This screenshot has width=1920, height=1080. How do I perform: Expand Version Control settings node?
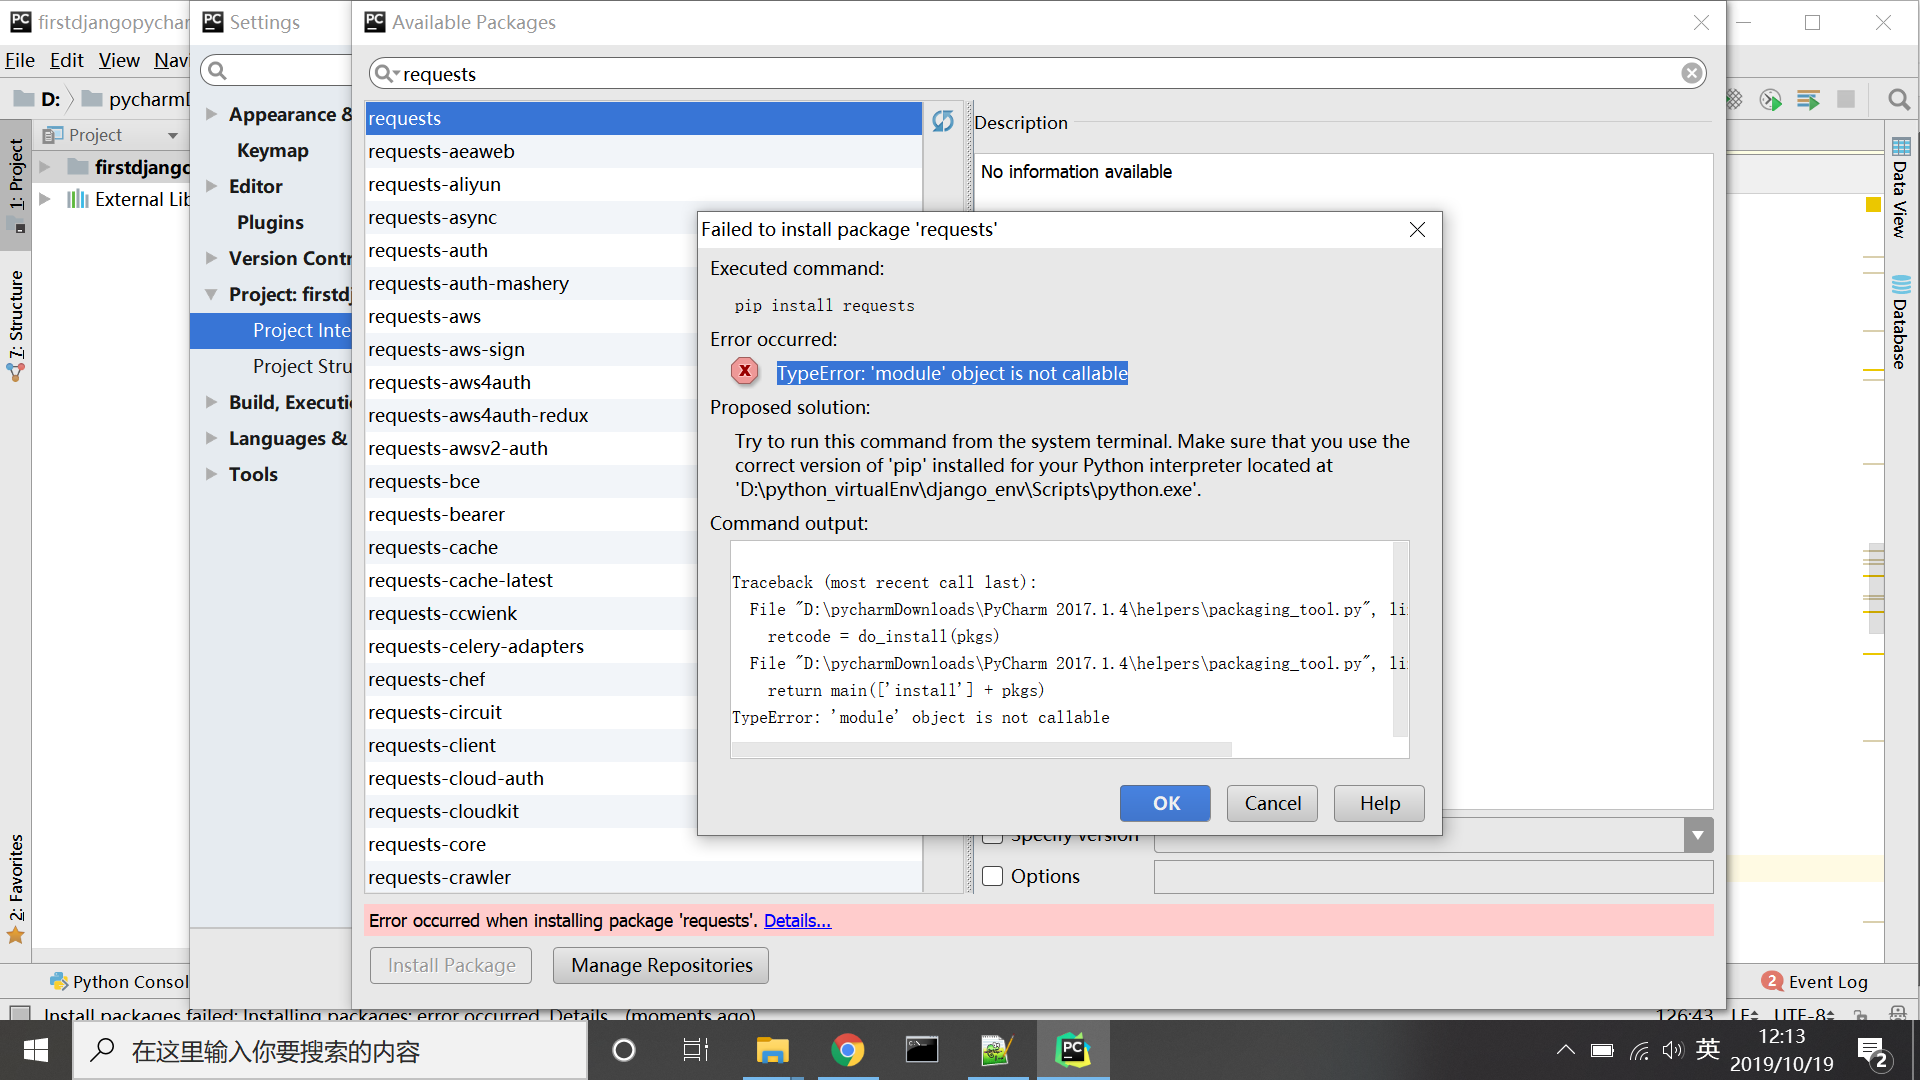(211, 258)
